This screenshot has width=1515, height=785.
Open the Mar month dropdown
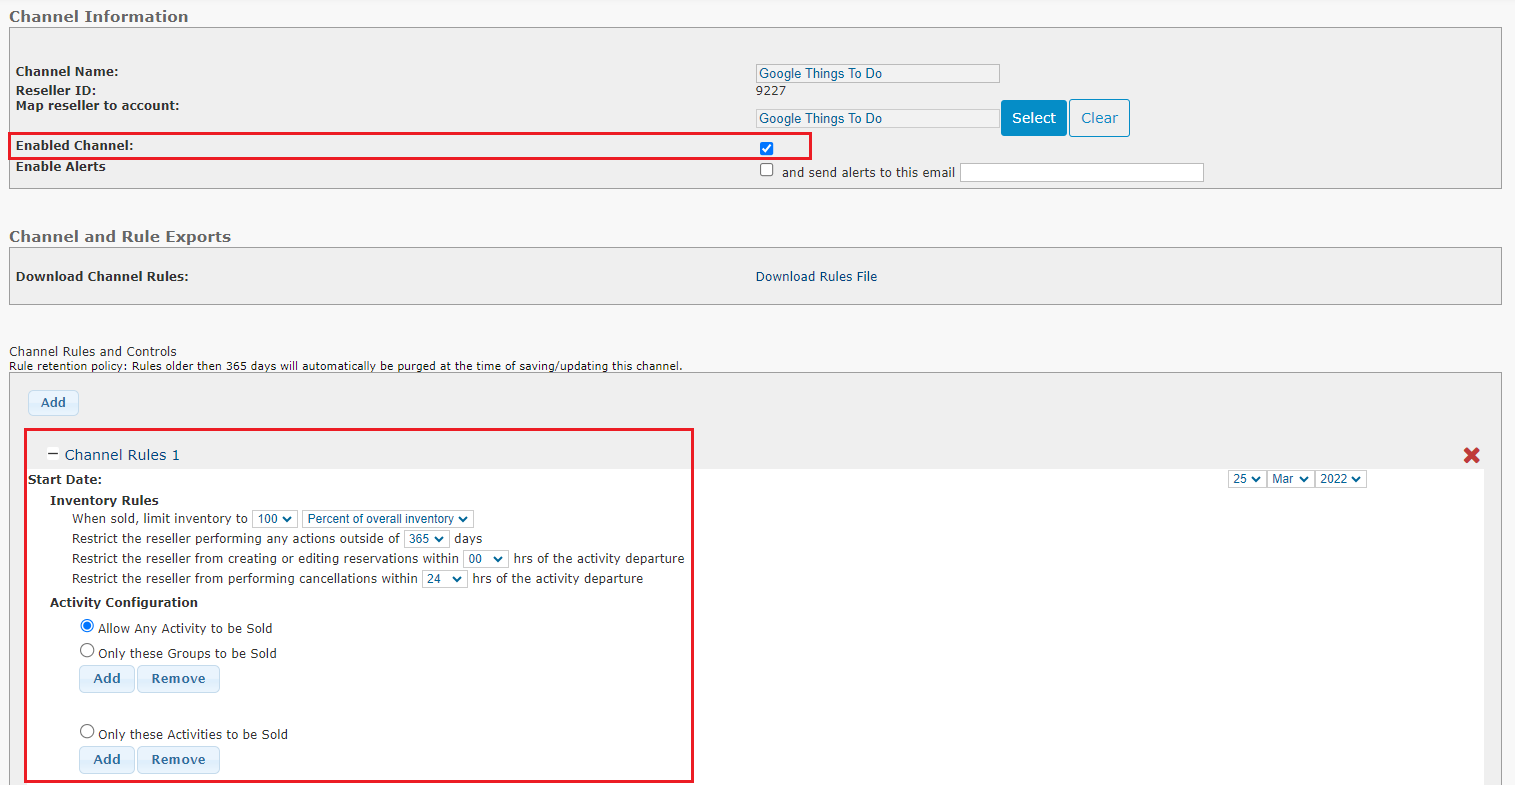[1290, 478]
